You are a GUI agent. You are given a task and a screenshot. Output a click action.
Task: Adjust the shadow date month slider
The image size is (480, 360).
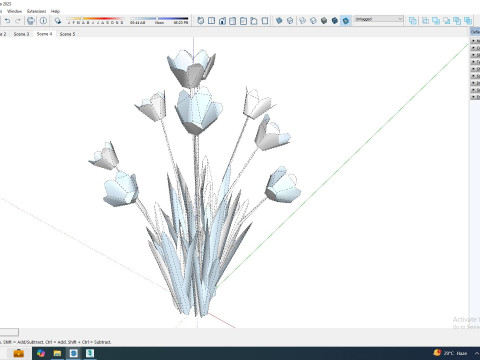95,19
